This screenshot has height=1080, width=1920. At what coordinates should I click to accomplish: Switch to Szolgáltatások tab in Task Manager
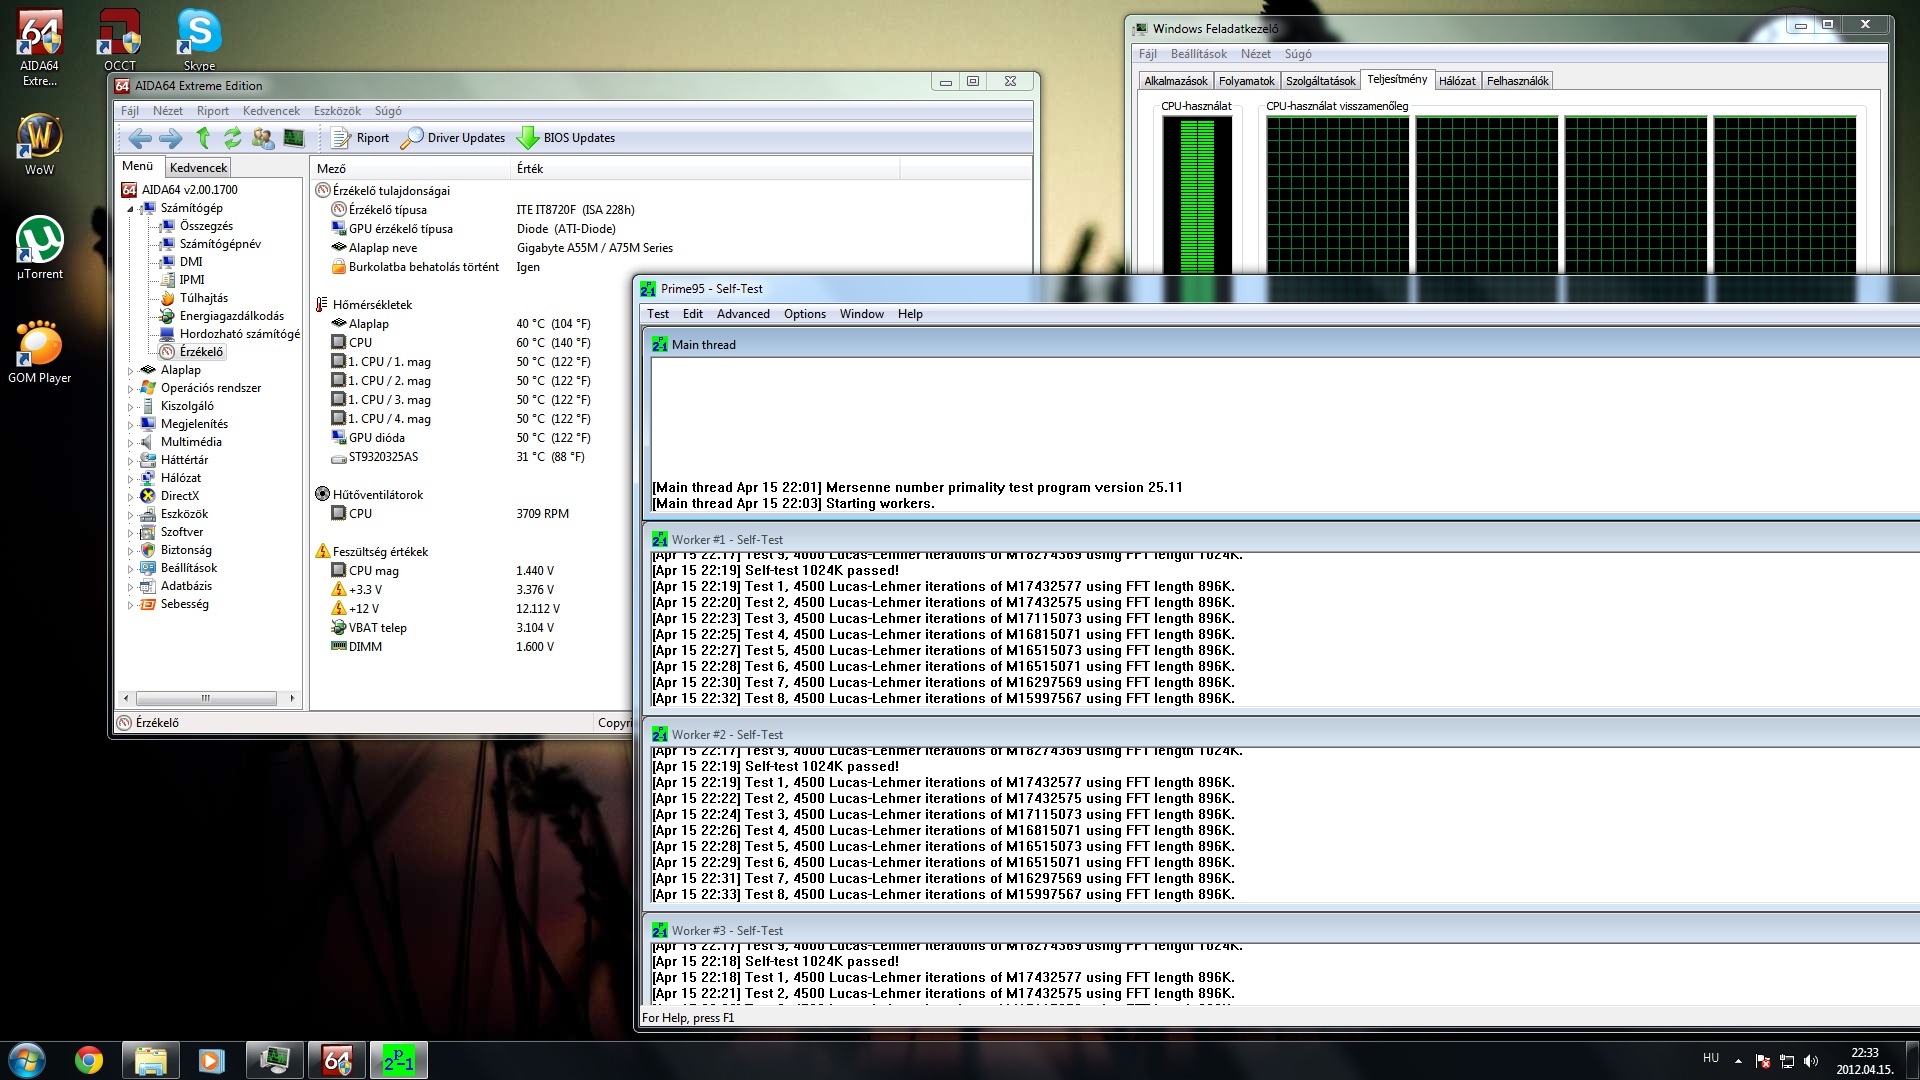[x=1320, y=81]
